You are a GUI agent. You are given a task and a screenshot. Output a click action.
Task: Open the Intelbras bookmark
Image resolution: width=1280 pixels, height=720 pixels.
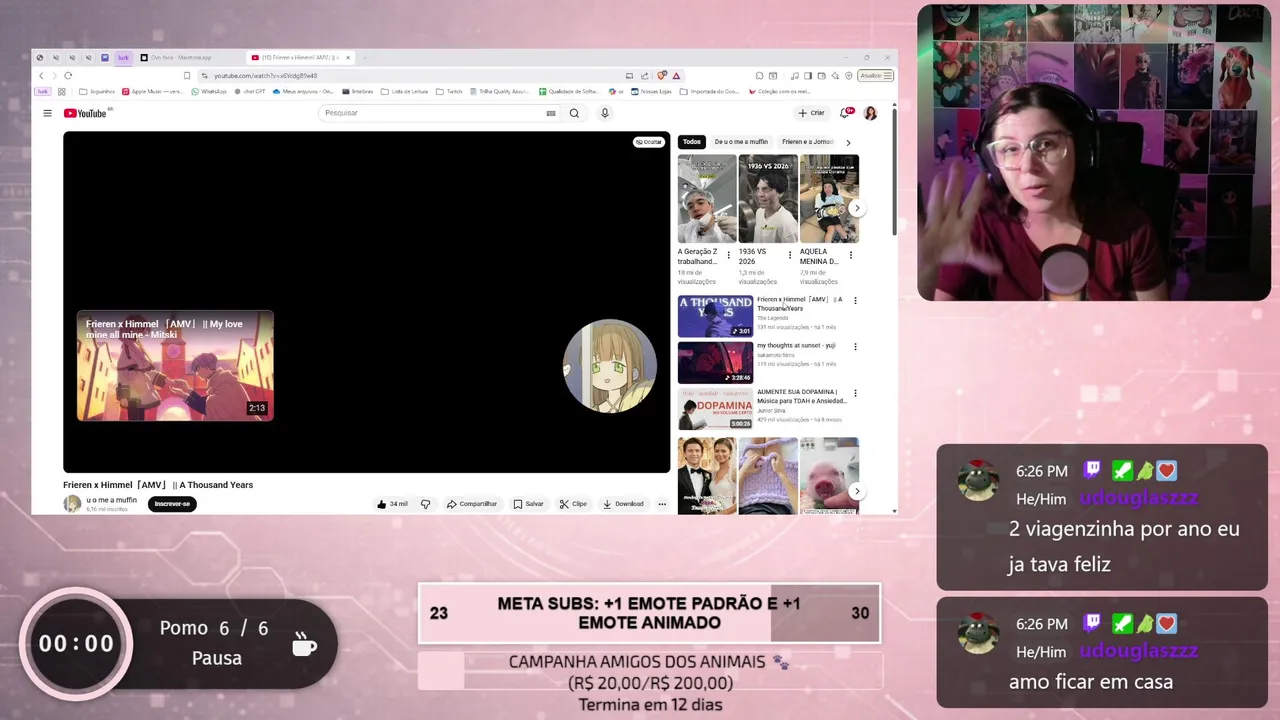tap(358, 91)
